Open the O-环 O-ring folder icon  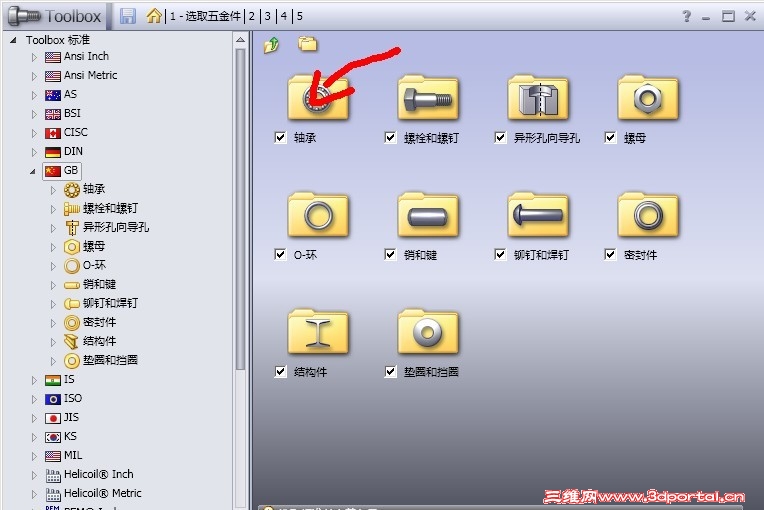tap(318, 215)
